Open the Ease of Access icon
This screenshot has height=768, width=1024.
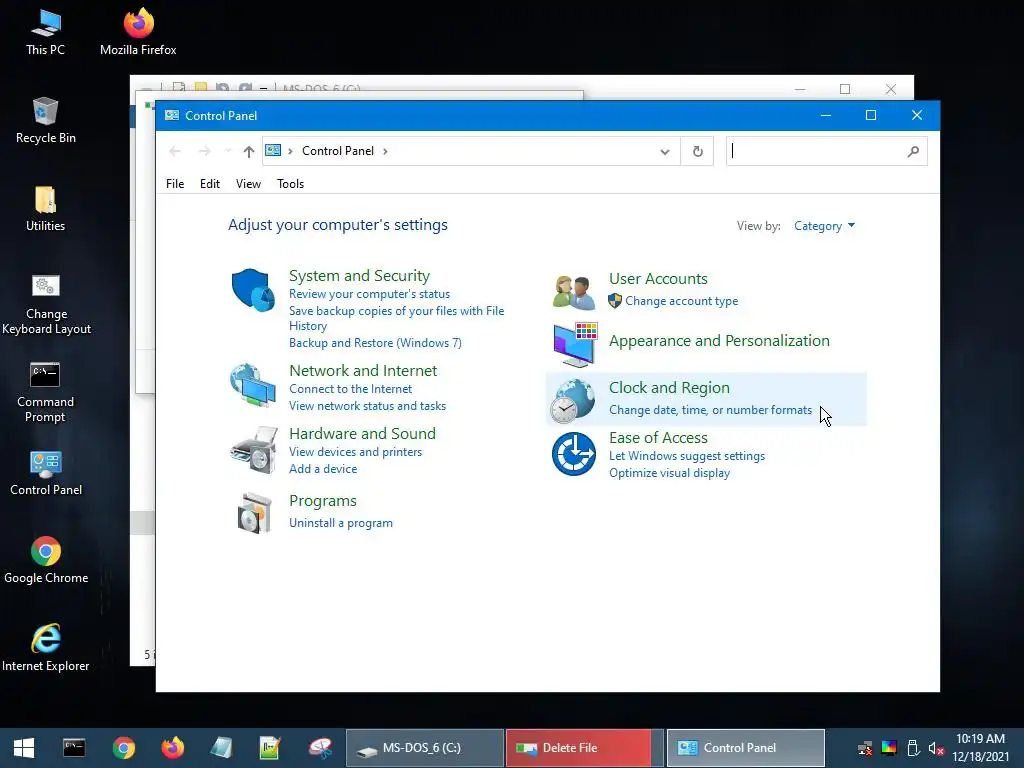pyautogui.click(x=573, y=453)
